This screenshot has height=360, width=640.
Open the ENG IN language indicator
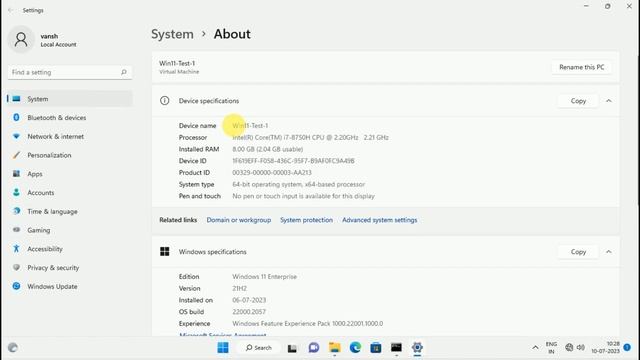551,348
